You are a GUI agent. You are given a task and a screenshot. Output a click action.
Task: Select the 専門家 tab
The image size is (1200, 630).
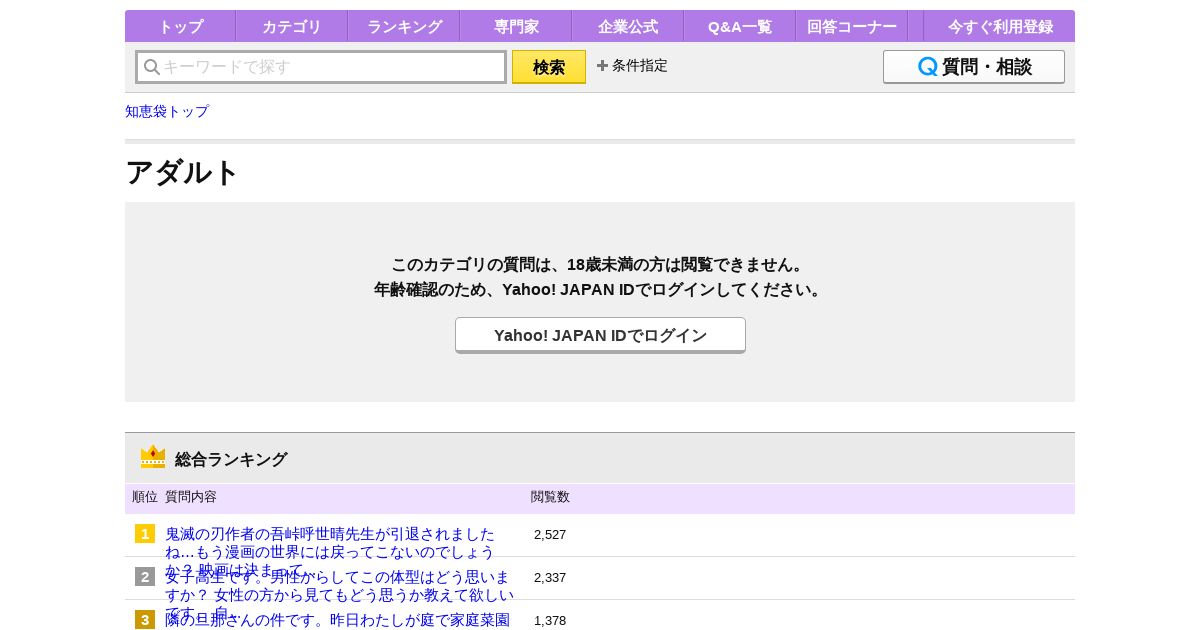pyautogui.click(x=516, y=27)
